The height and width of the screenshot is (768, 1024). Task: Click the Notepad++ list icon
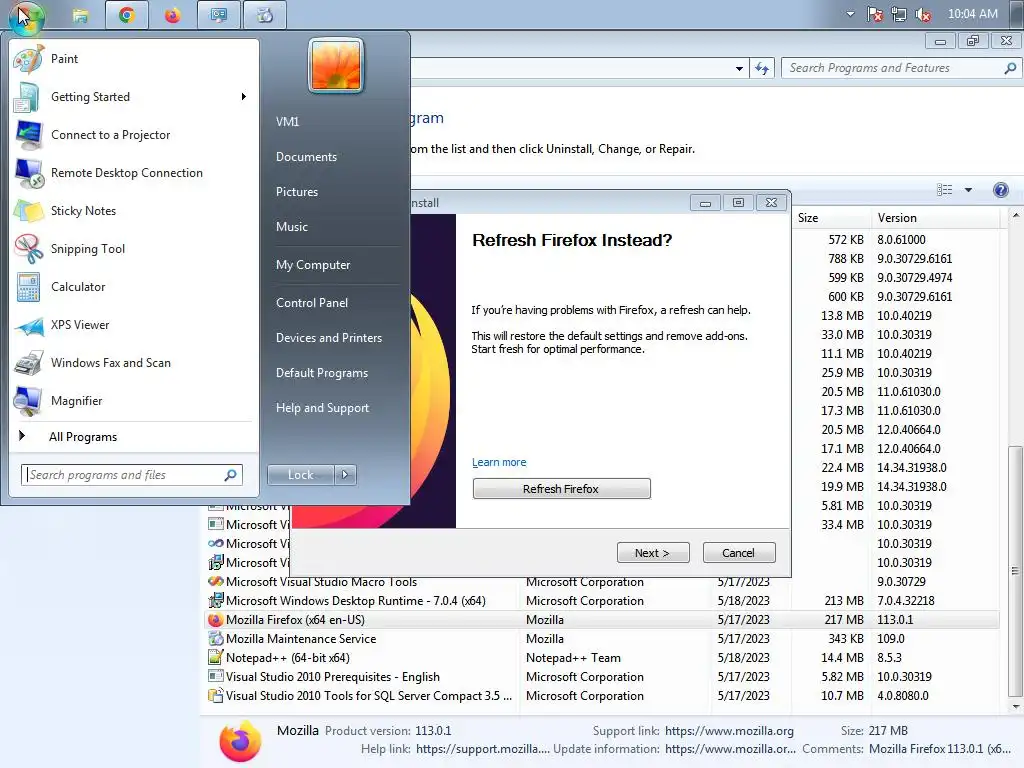(x=216, y=658)
